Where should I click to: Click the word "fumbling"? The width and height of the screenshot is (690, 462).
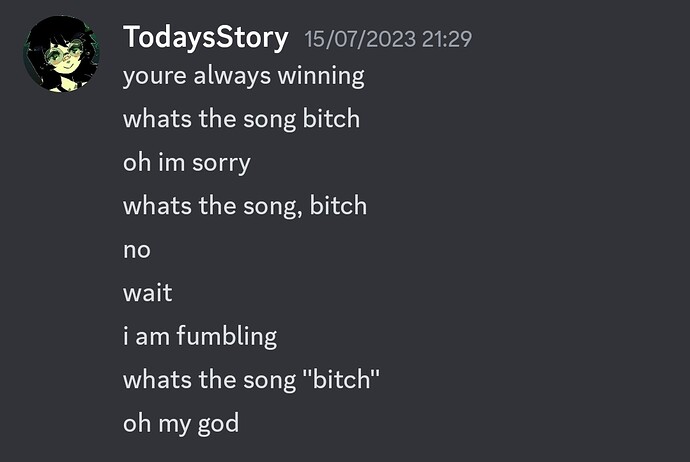point(227,337)
